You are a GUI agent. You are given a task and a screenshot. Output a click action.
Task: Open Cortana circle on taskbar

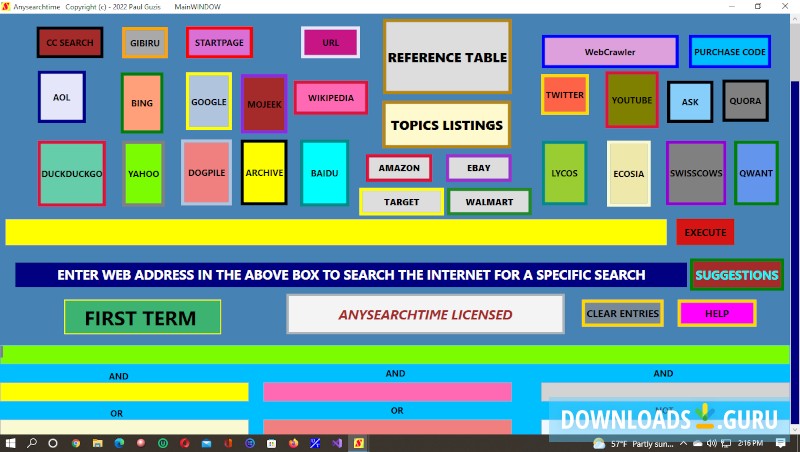(x=53, y=443)
